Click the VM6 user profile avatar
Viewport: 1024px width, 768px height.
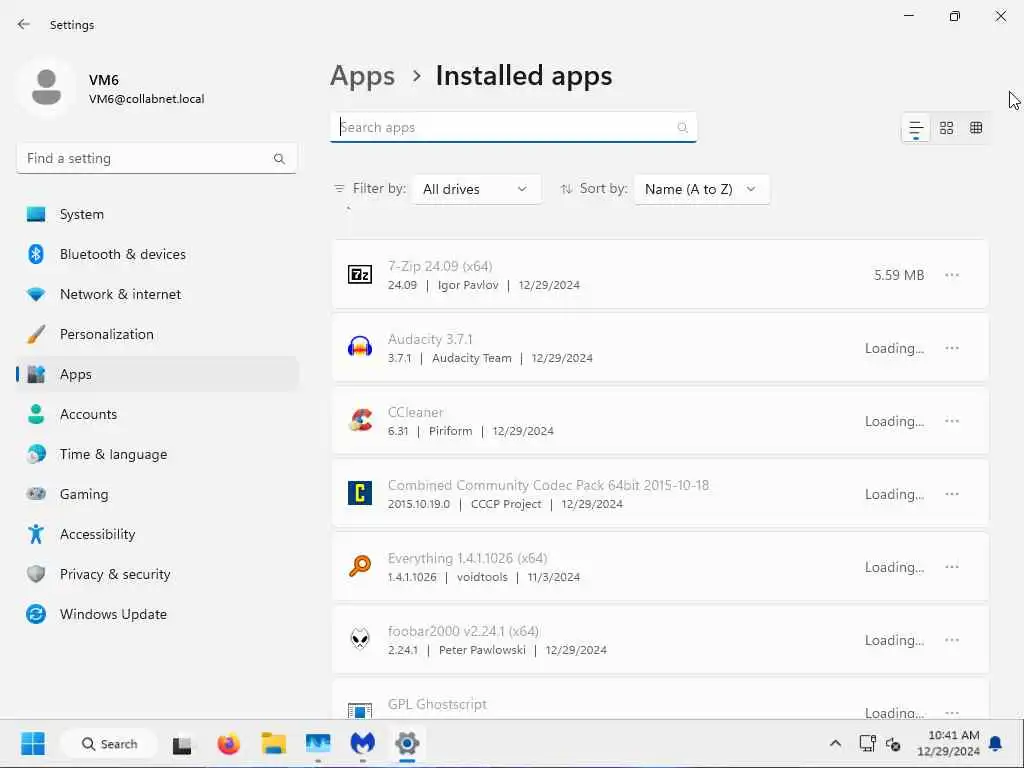[x=46, y=88]
